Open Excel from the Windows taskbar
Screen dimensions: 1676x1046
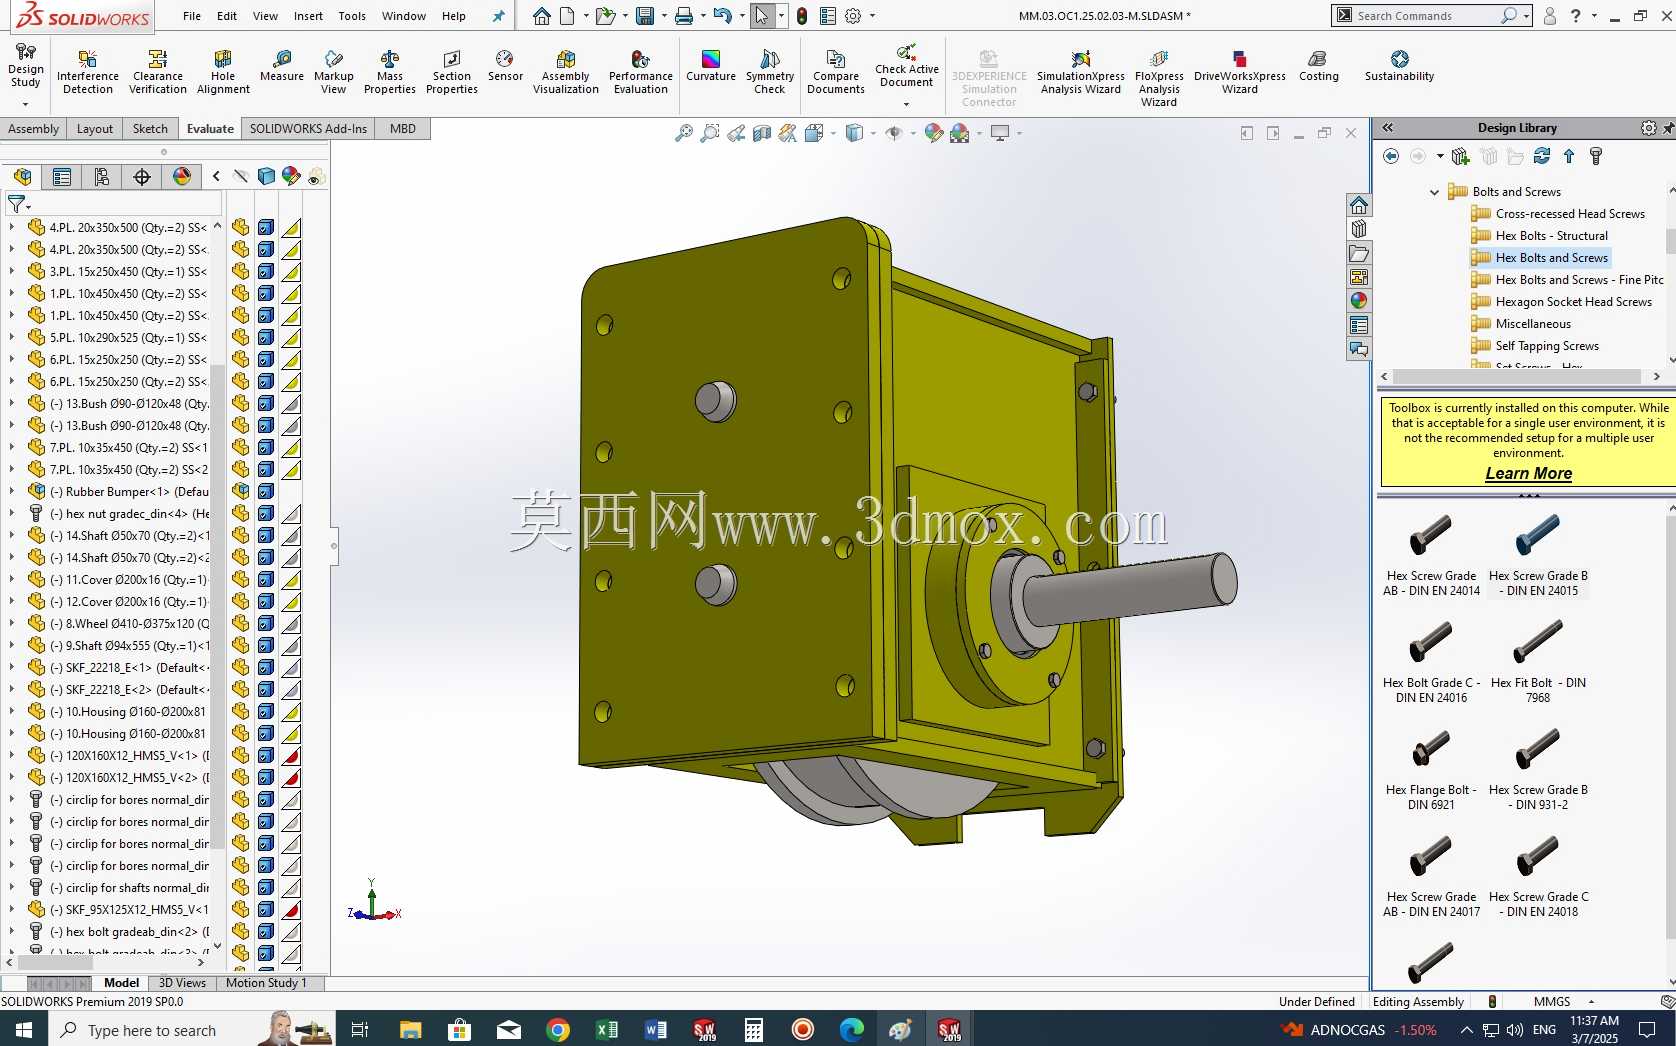607,1029
